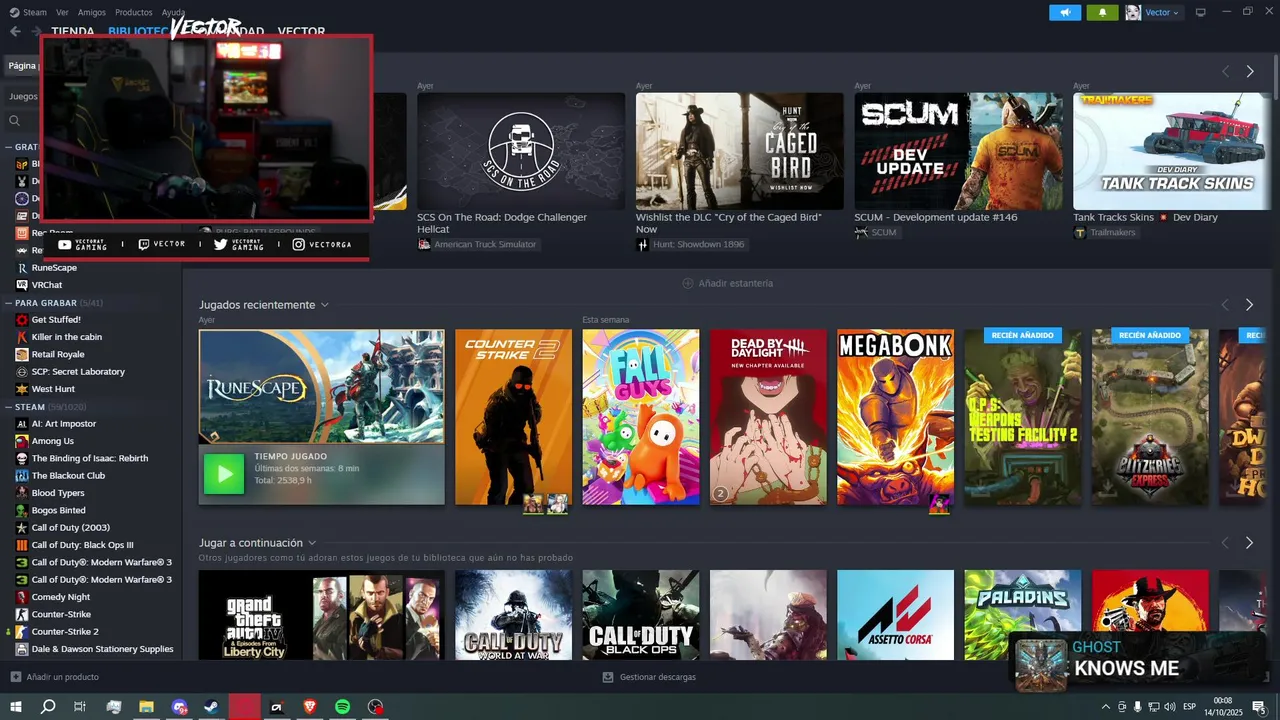
Task: Select SCP: Secret Laboratory in sidebar
Action: tap(78, 372)
